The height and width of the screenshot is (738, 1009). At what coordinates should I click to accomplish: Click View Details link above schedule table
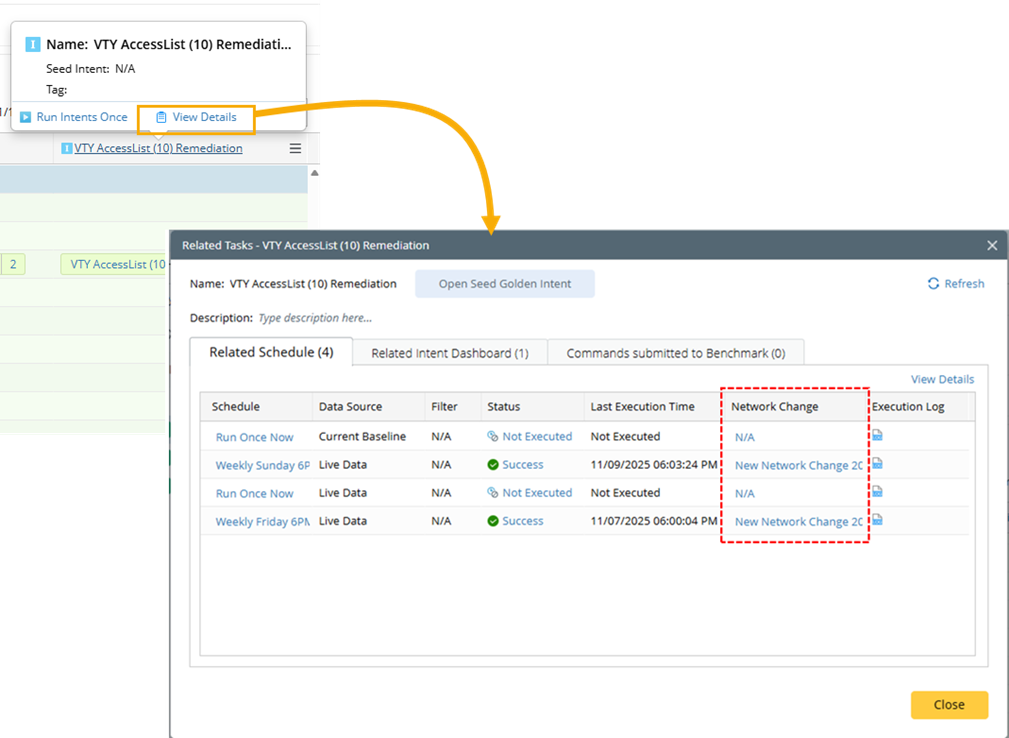(942, 380)
